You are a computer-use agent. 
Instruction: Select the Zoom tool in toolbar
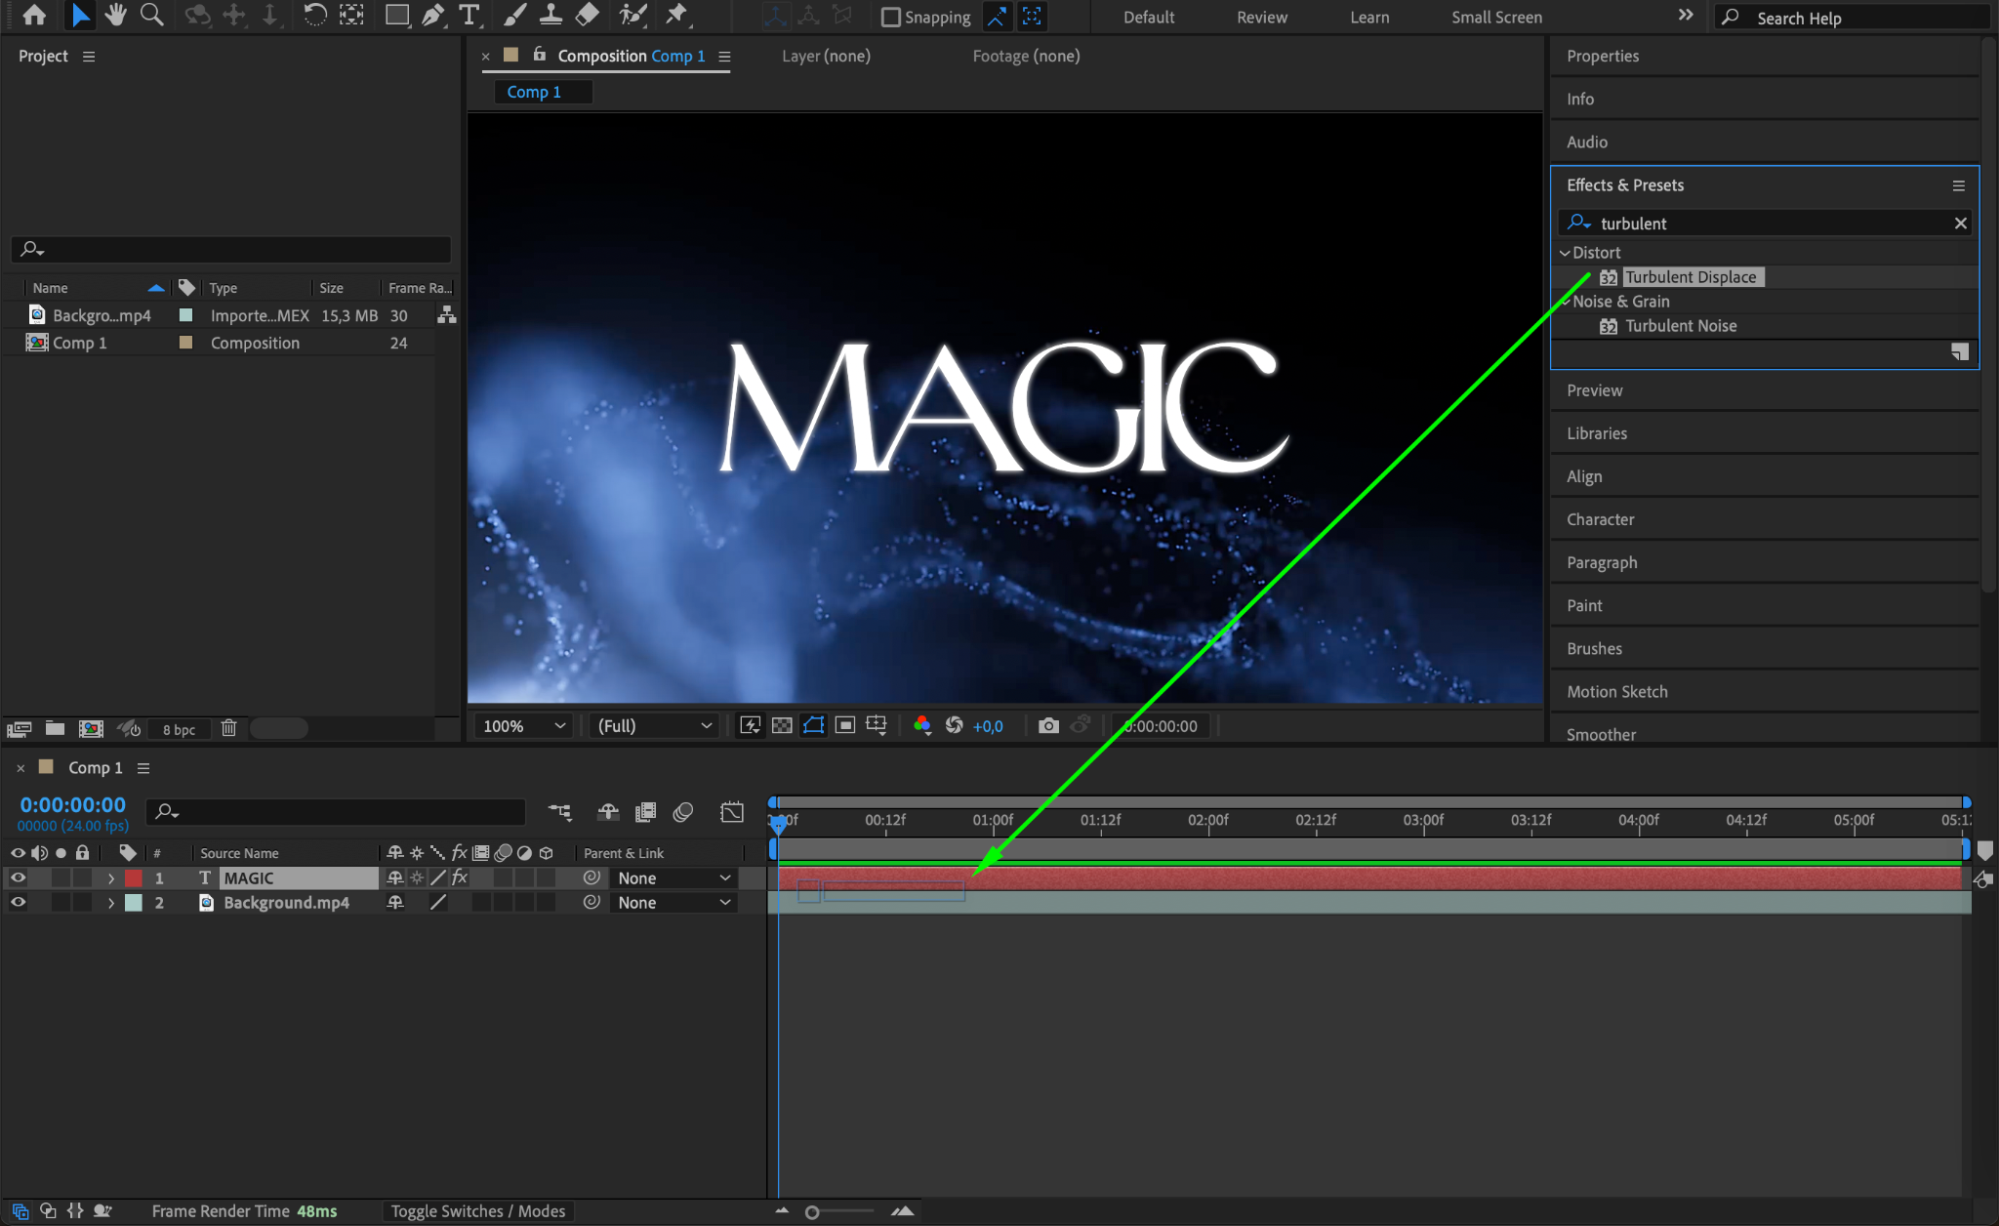click(151, 15)
